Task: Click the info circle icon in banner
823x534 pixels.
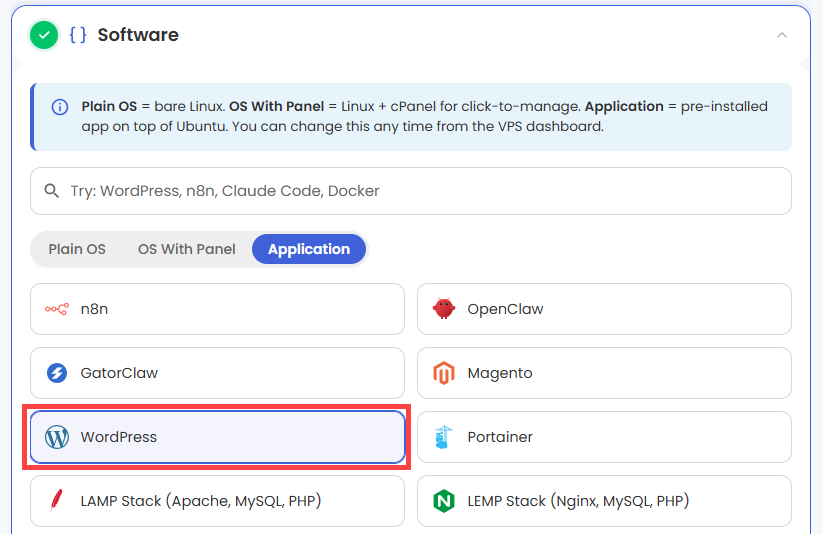Action: [60, 107]
